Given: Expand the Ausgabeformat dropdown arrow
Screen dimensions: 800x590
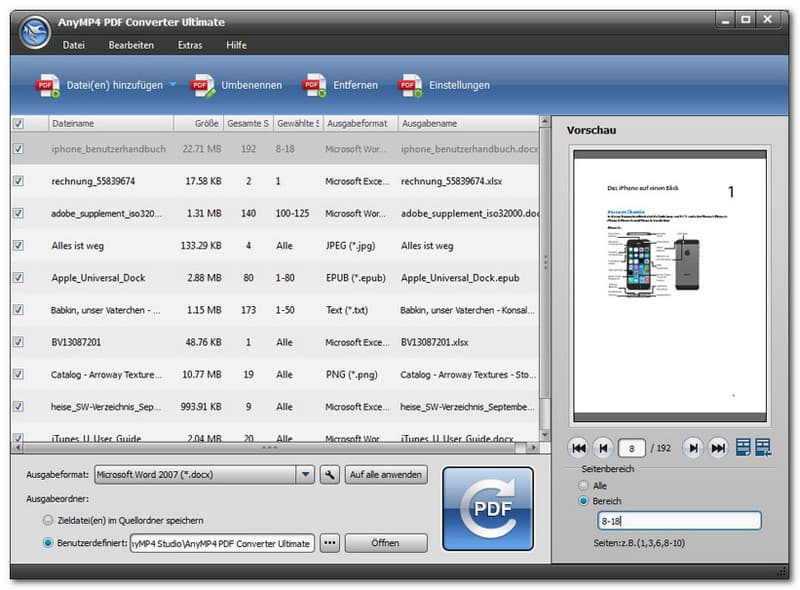Looking at the screenshot, I should pyautogui.click(x=305, y=475).
